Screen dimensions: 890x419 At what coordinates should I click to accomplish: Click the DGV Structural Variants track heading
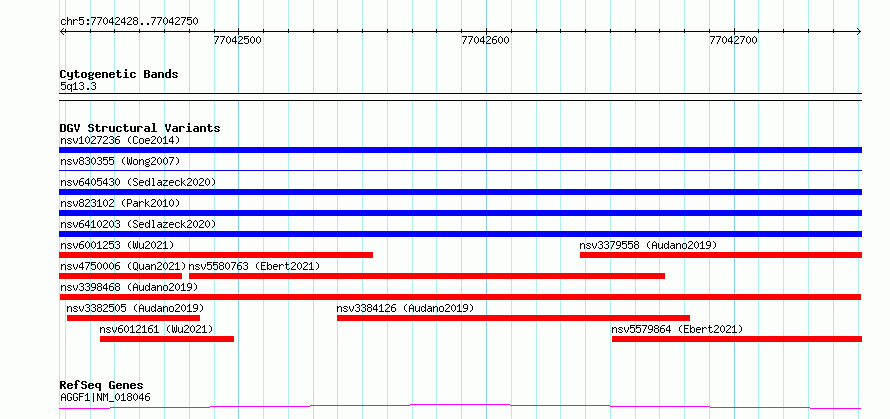140,128
